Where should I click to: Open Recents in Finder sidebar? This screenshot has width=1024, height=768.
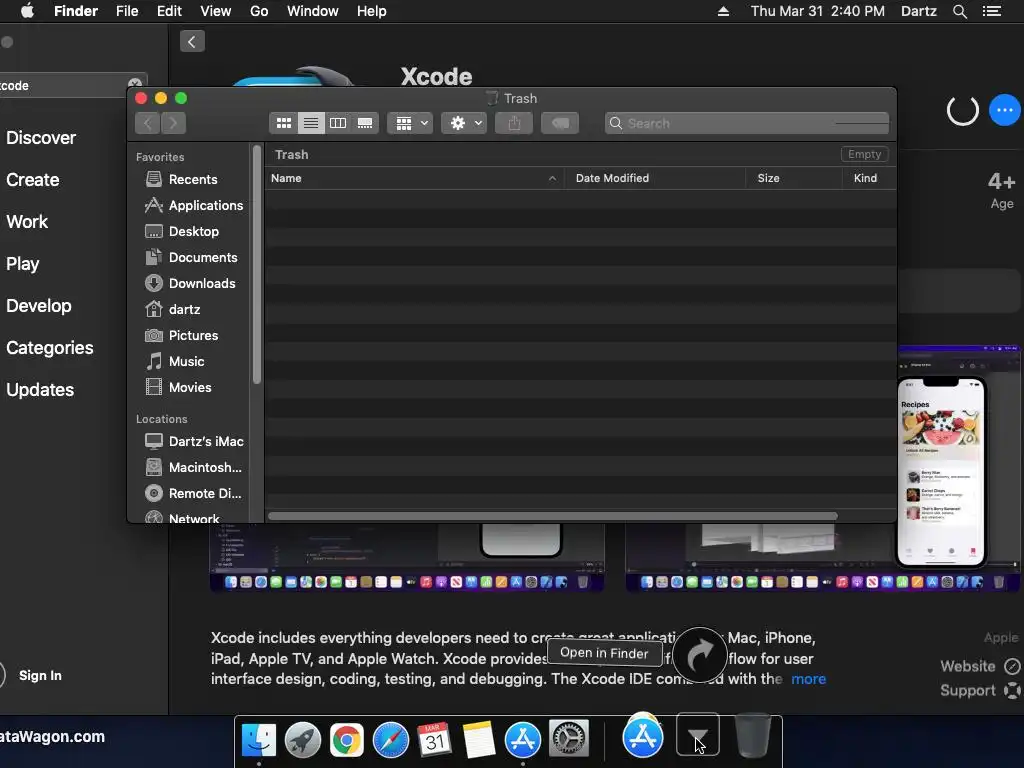(193, 179)
